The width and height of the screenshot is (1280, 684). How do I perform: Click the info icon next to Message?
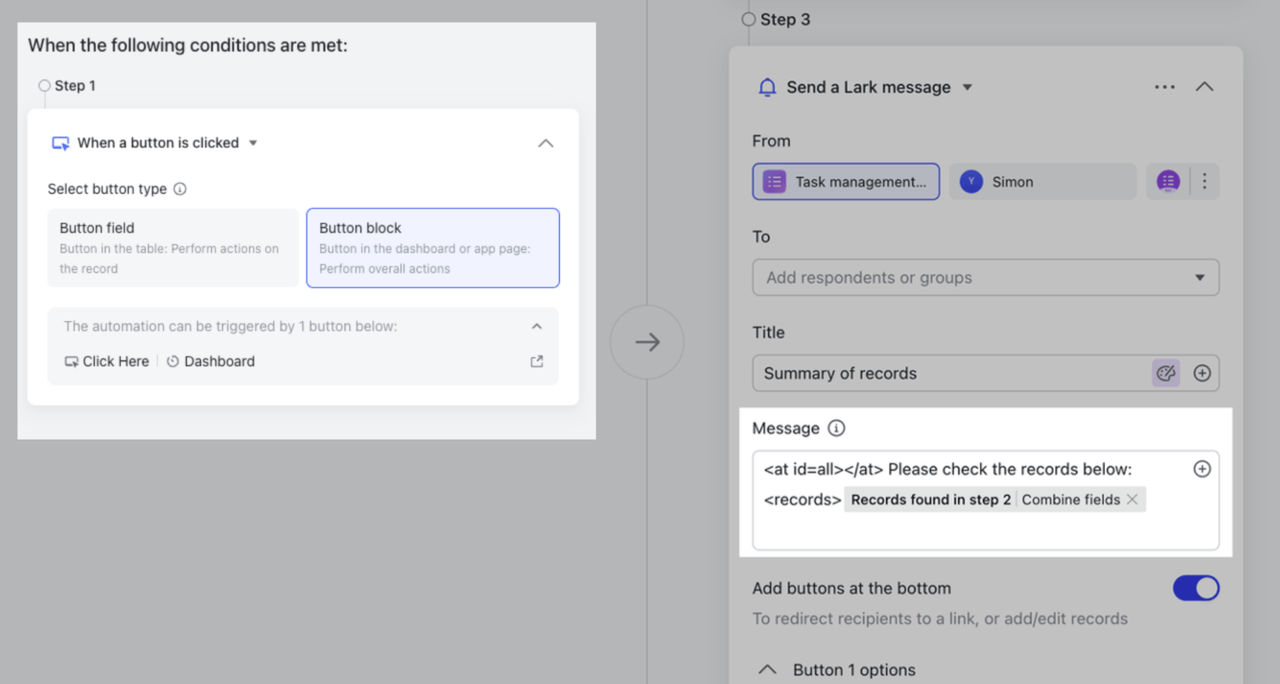[x=837, y=428]
